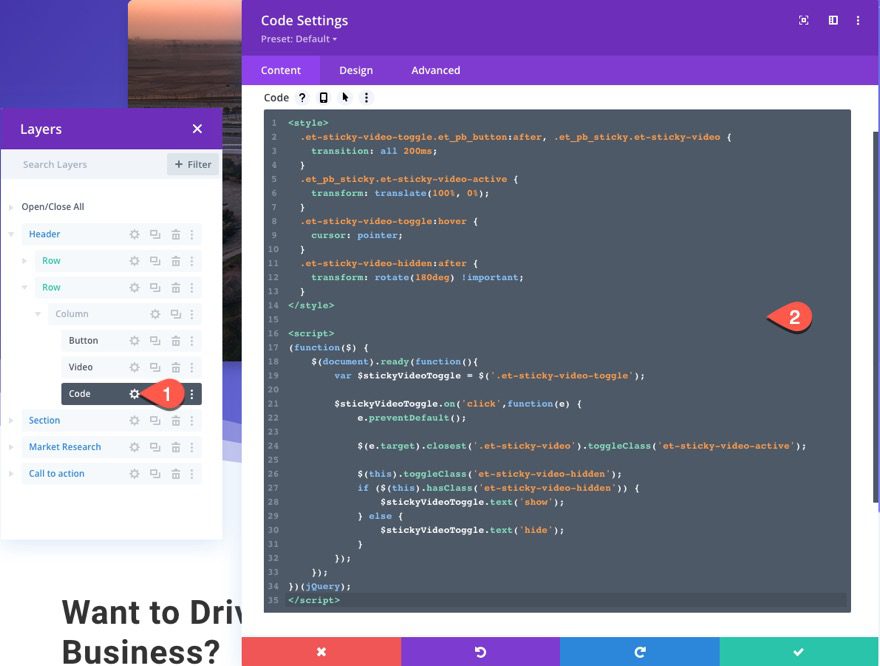
Task: Open the three-dot menu in Code Settings header
Action: point(857,20)
